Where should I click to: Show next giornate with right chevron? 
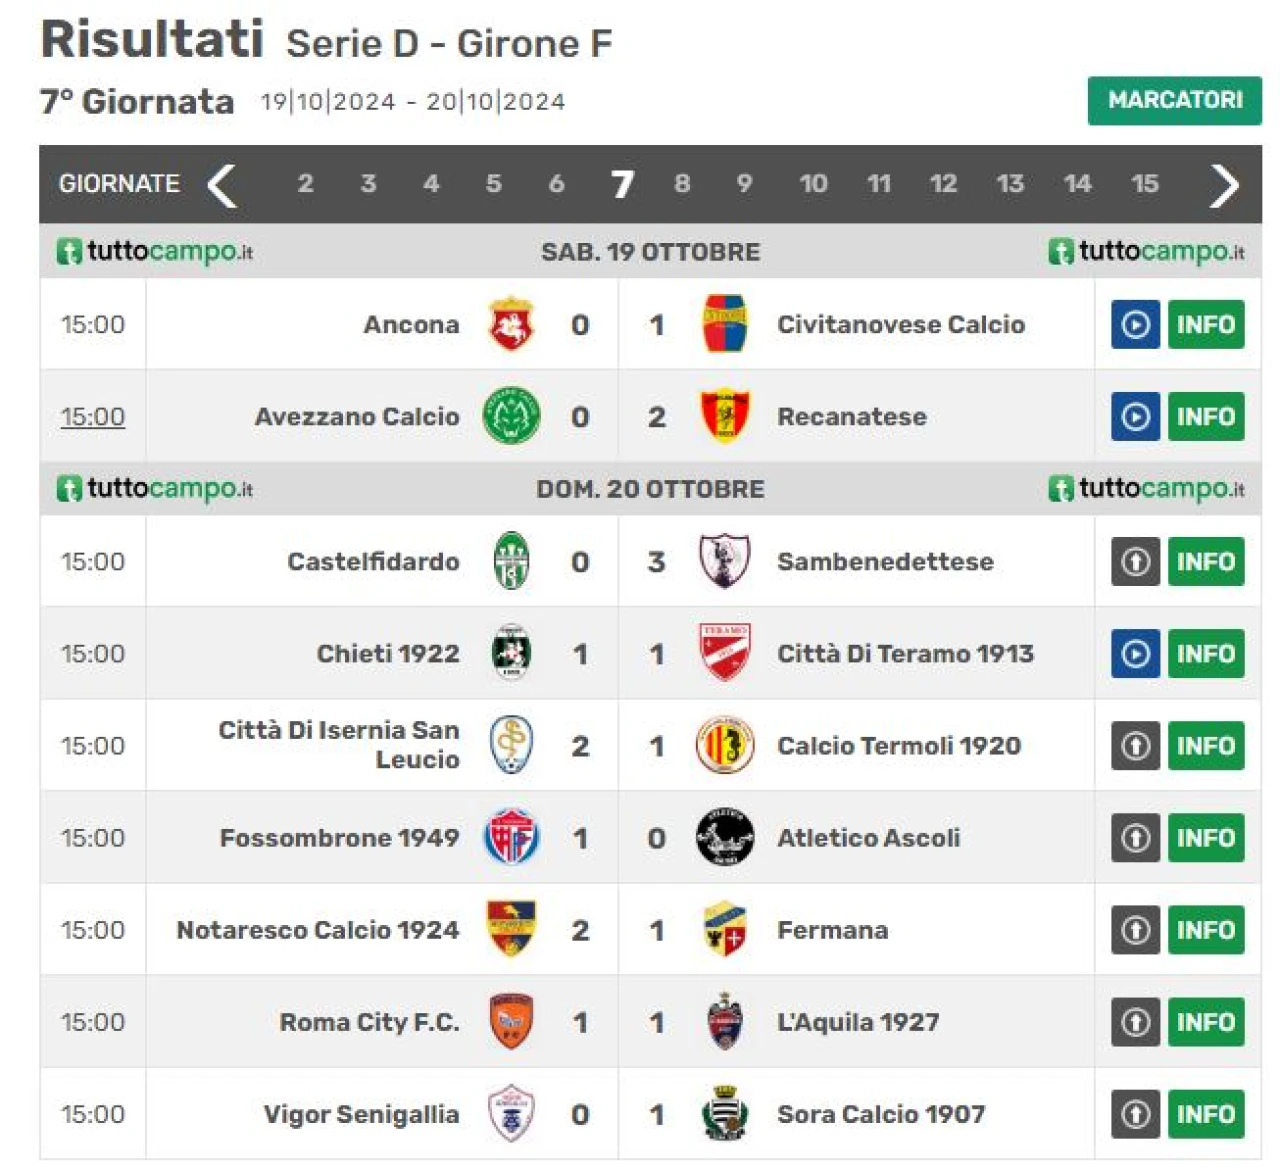[x=1224, y=184]
